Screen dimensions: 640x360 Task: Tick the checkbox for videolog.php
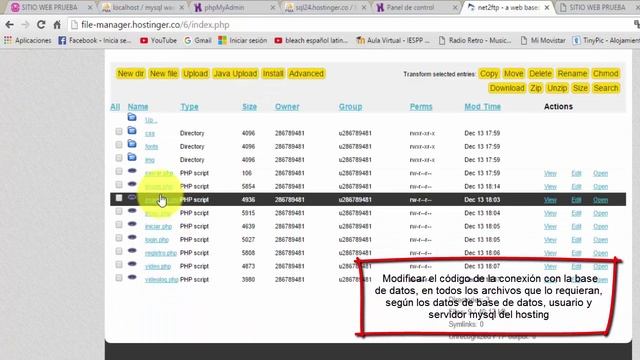pos(119,278)
